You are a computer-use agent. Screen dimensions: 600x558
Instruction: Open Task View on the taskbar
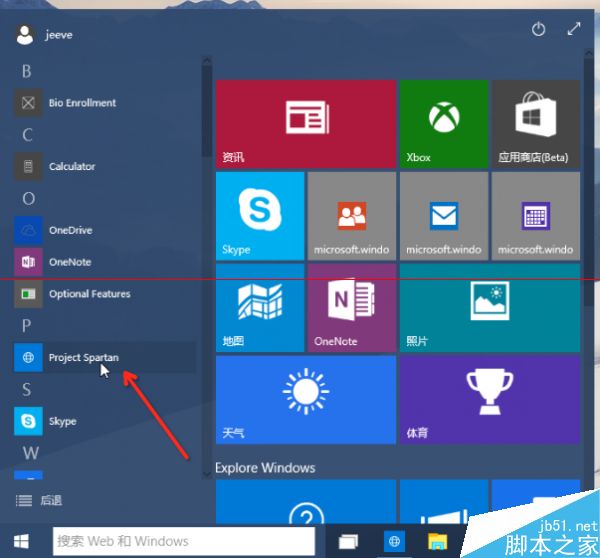point(348,541)
